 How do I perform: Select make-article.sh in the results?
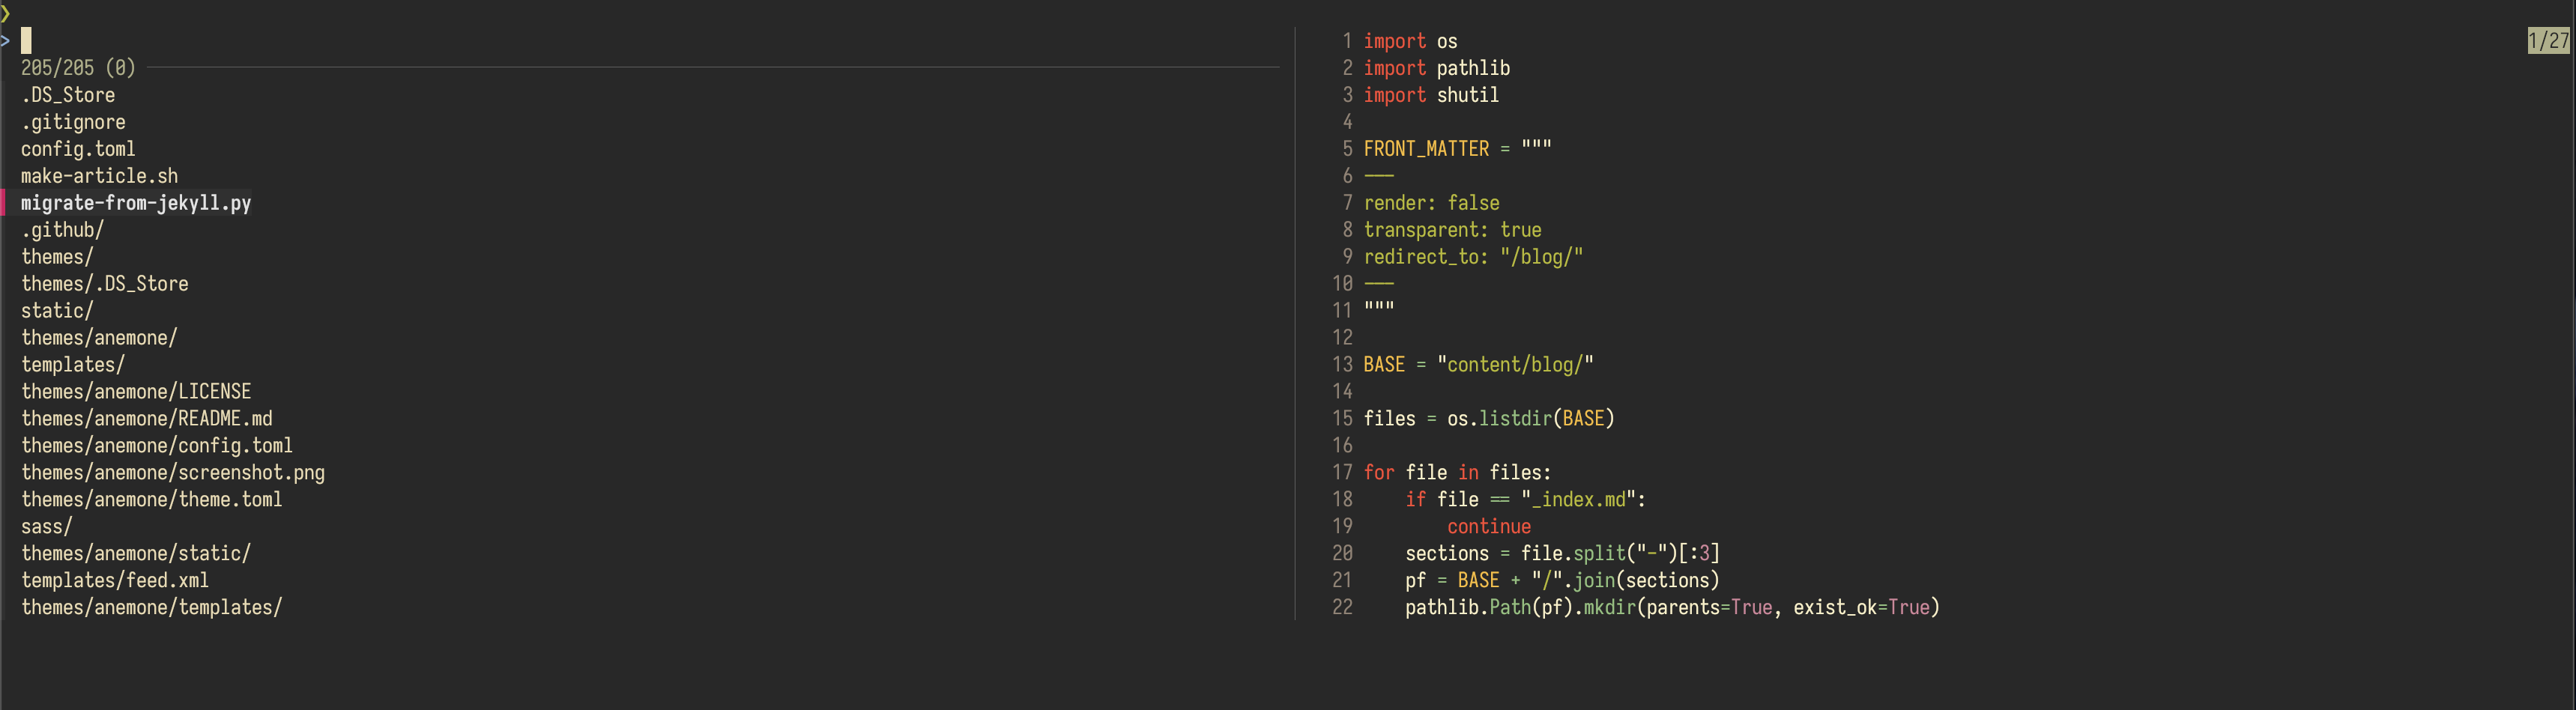(x=100, y=175)
